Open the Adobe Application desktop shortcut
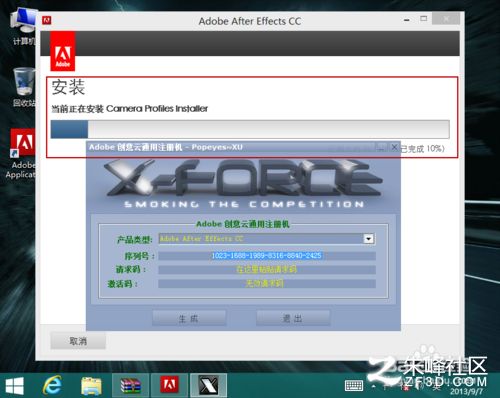 [x=21, y=154]
